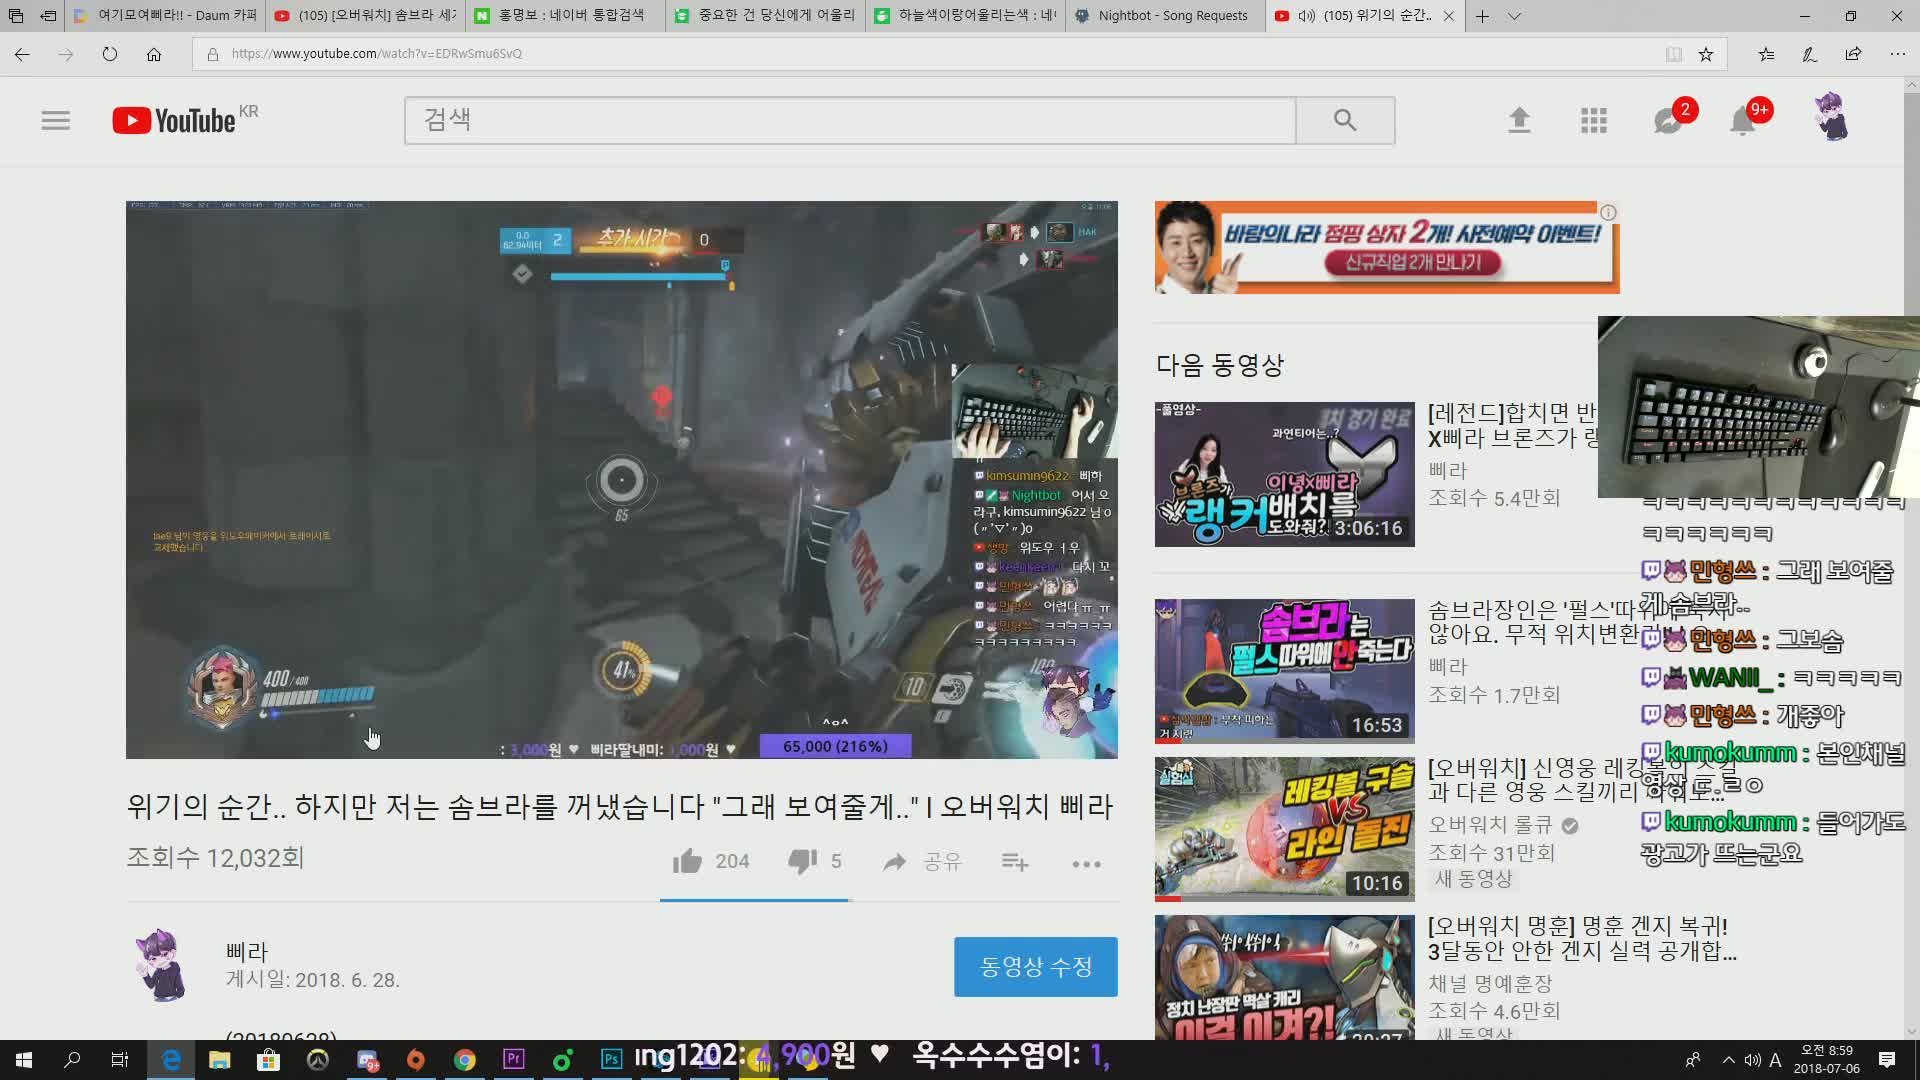Click the main video player

tap(621, 480)
